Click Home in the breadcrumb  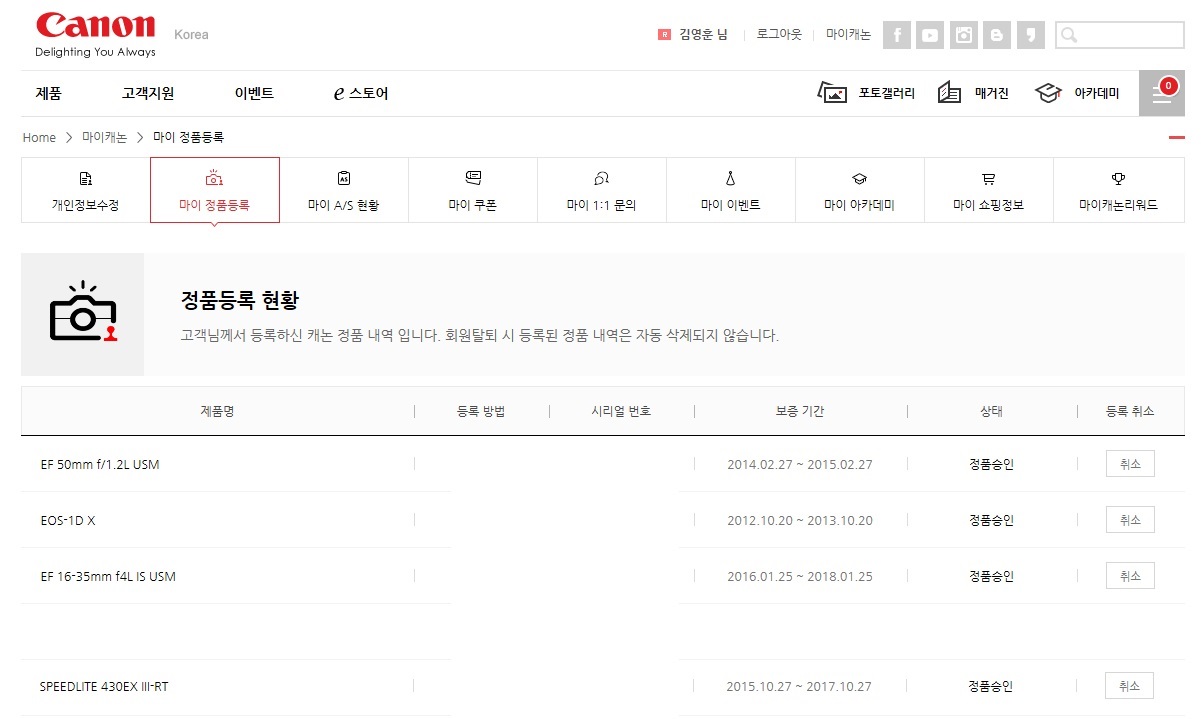(x=39, y=137)
